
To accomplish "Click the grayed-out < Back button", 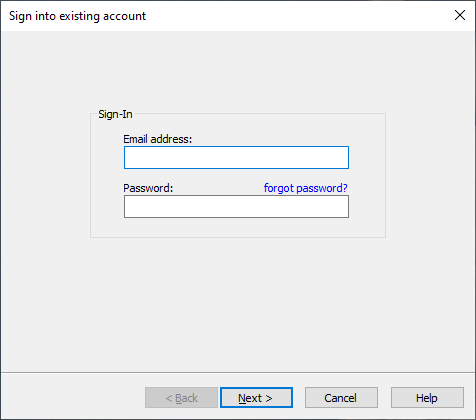I will point(181,398).
